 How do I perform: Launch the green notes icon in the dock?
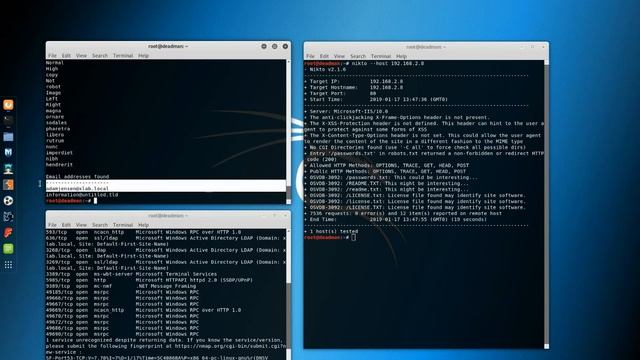click(x=8, y=249)
